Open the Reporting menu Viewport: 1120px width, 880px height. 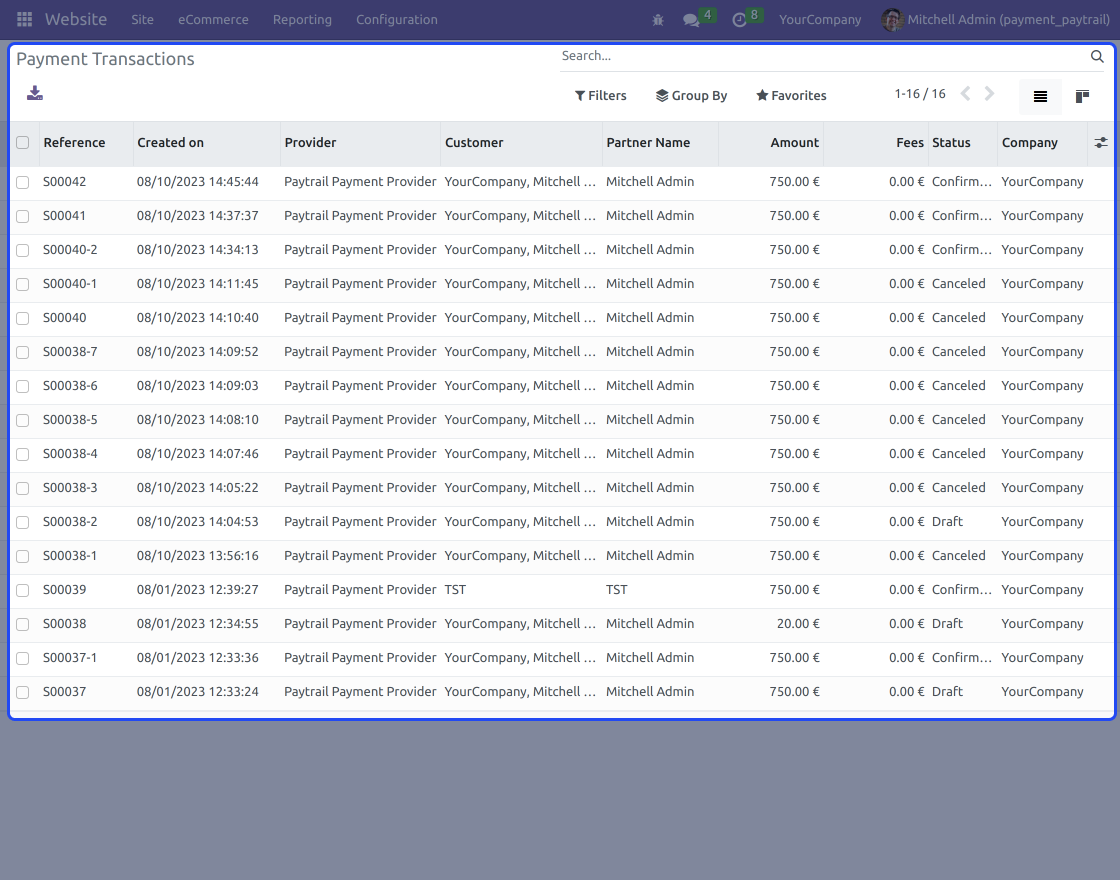click(x=302, y=20)
